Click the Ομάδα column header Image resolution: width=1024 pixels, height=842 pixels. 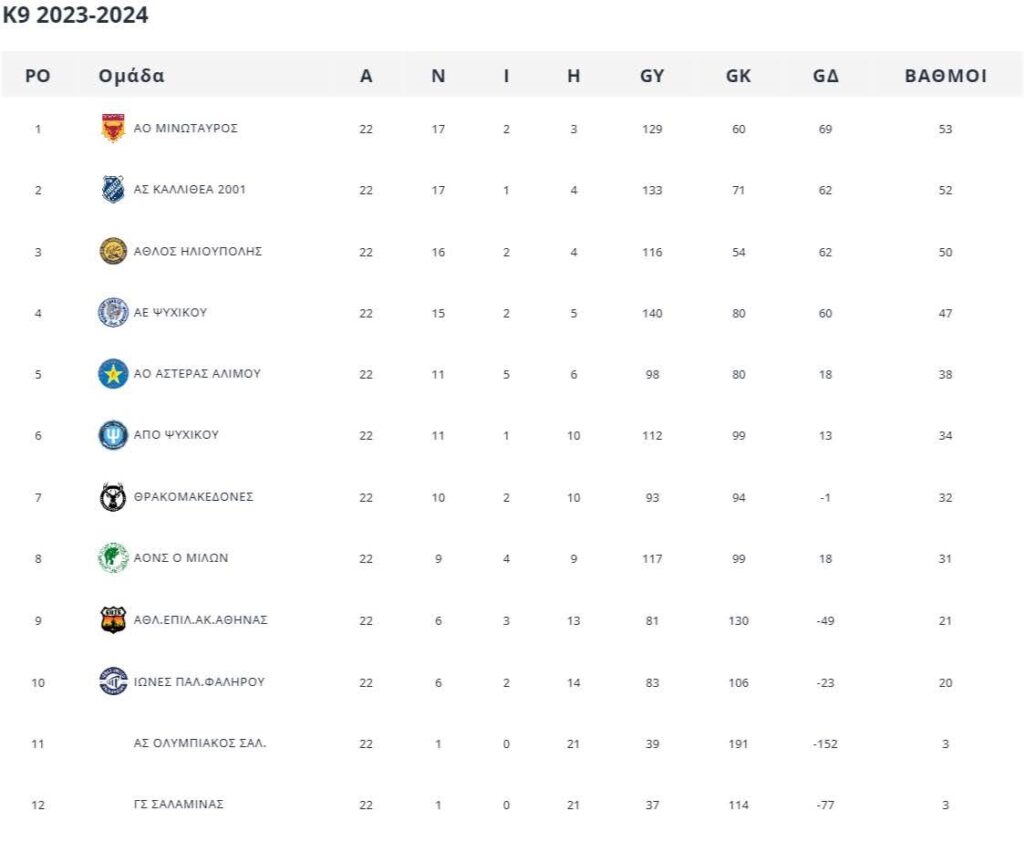pyautogui.click(x=132, y=76)
